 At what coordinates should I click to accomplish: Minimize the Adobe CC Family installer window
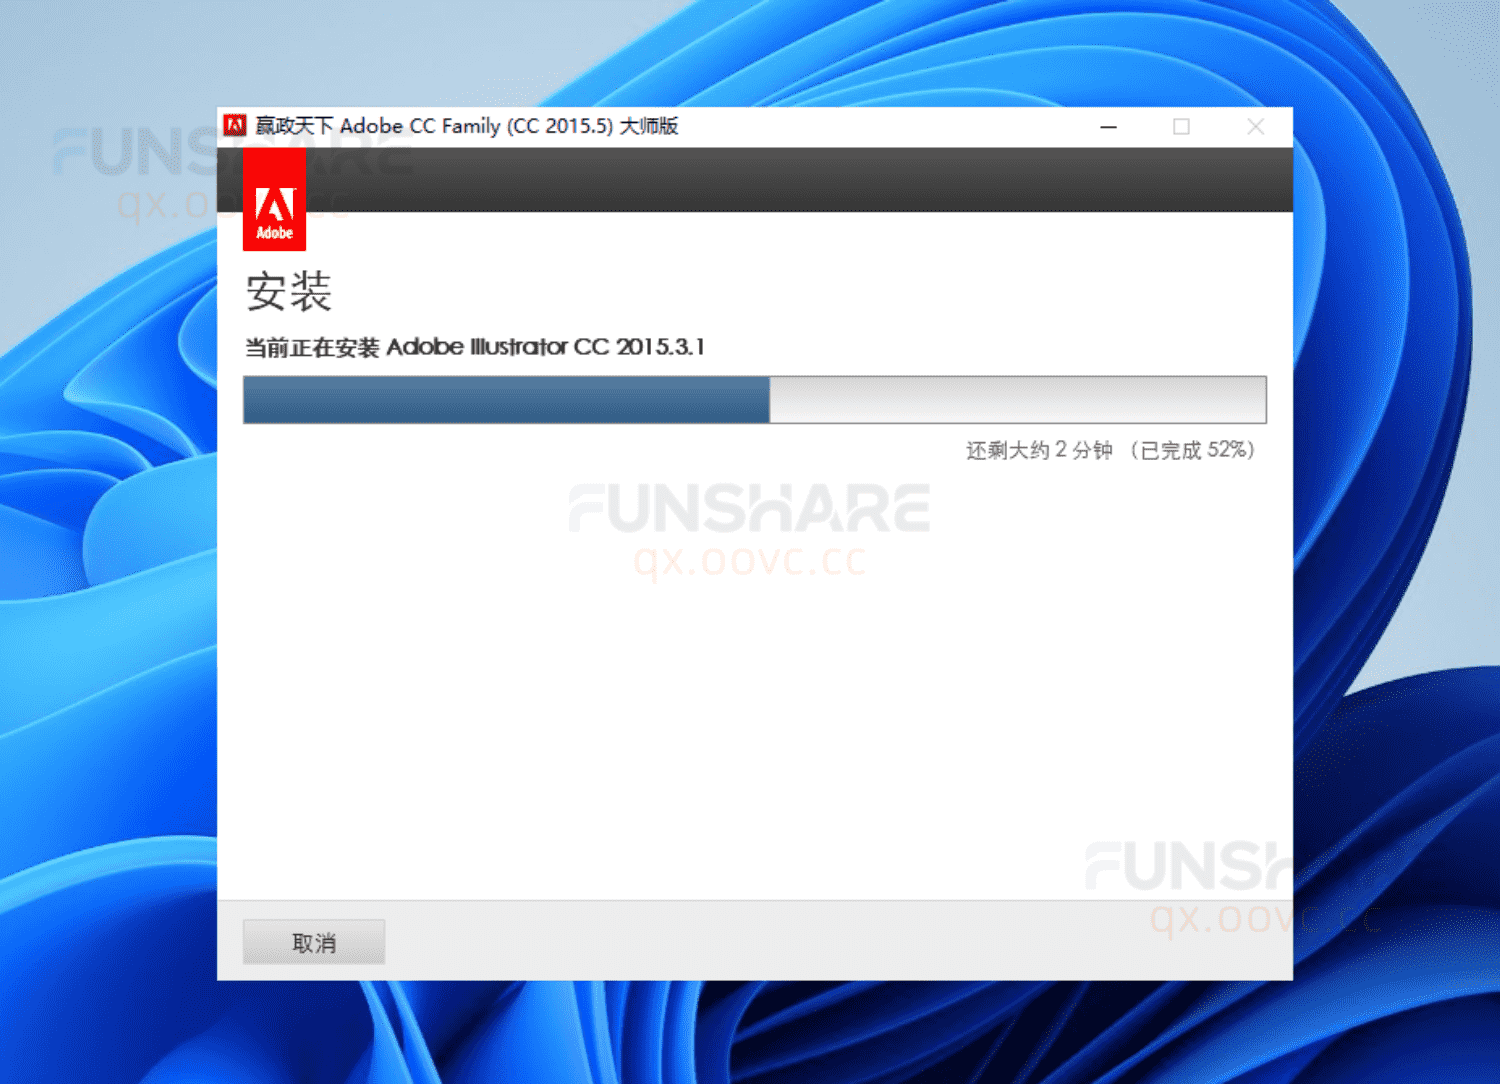click(x=1108, y=127)
